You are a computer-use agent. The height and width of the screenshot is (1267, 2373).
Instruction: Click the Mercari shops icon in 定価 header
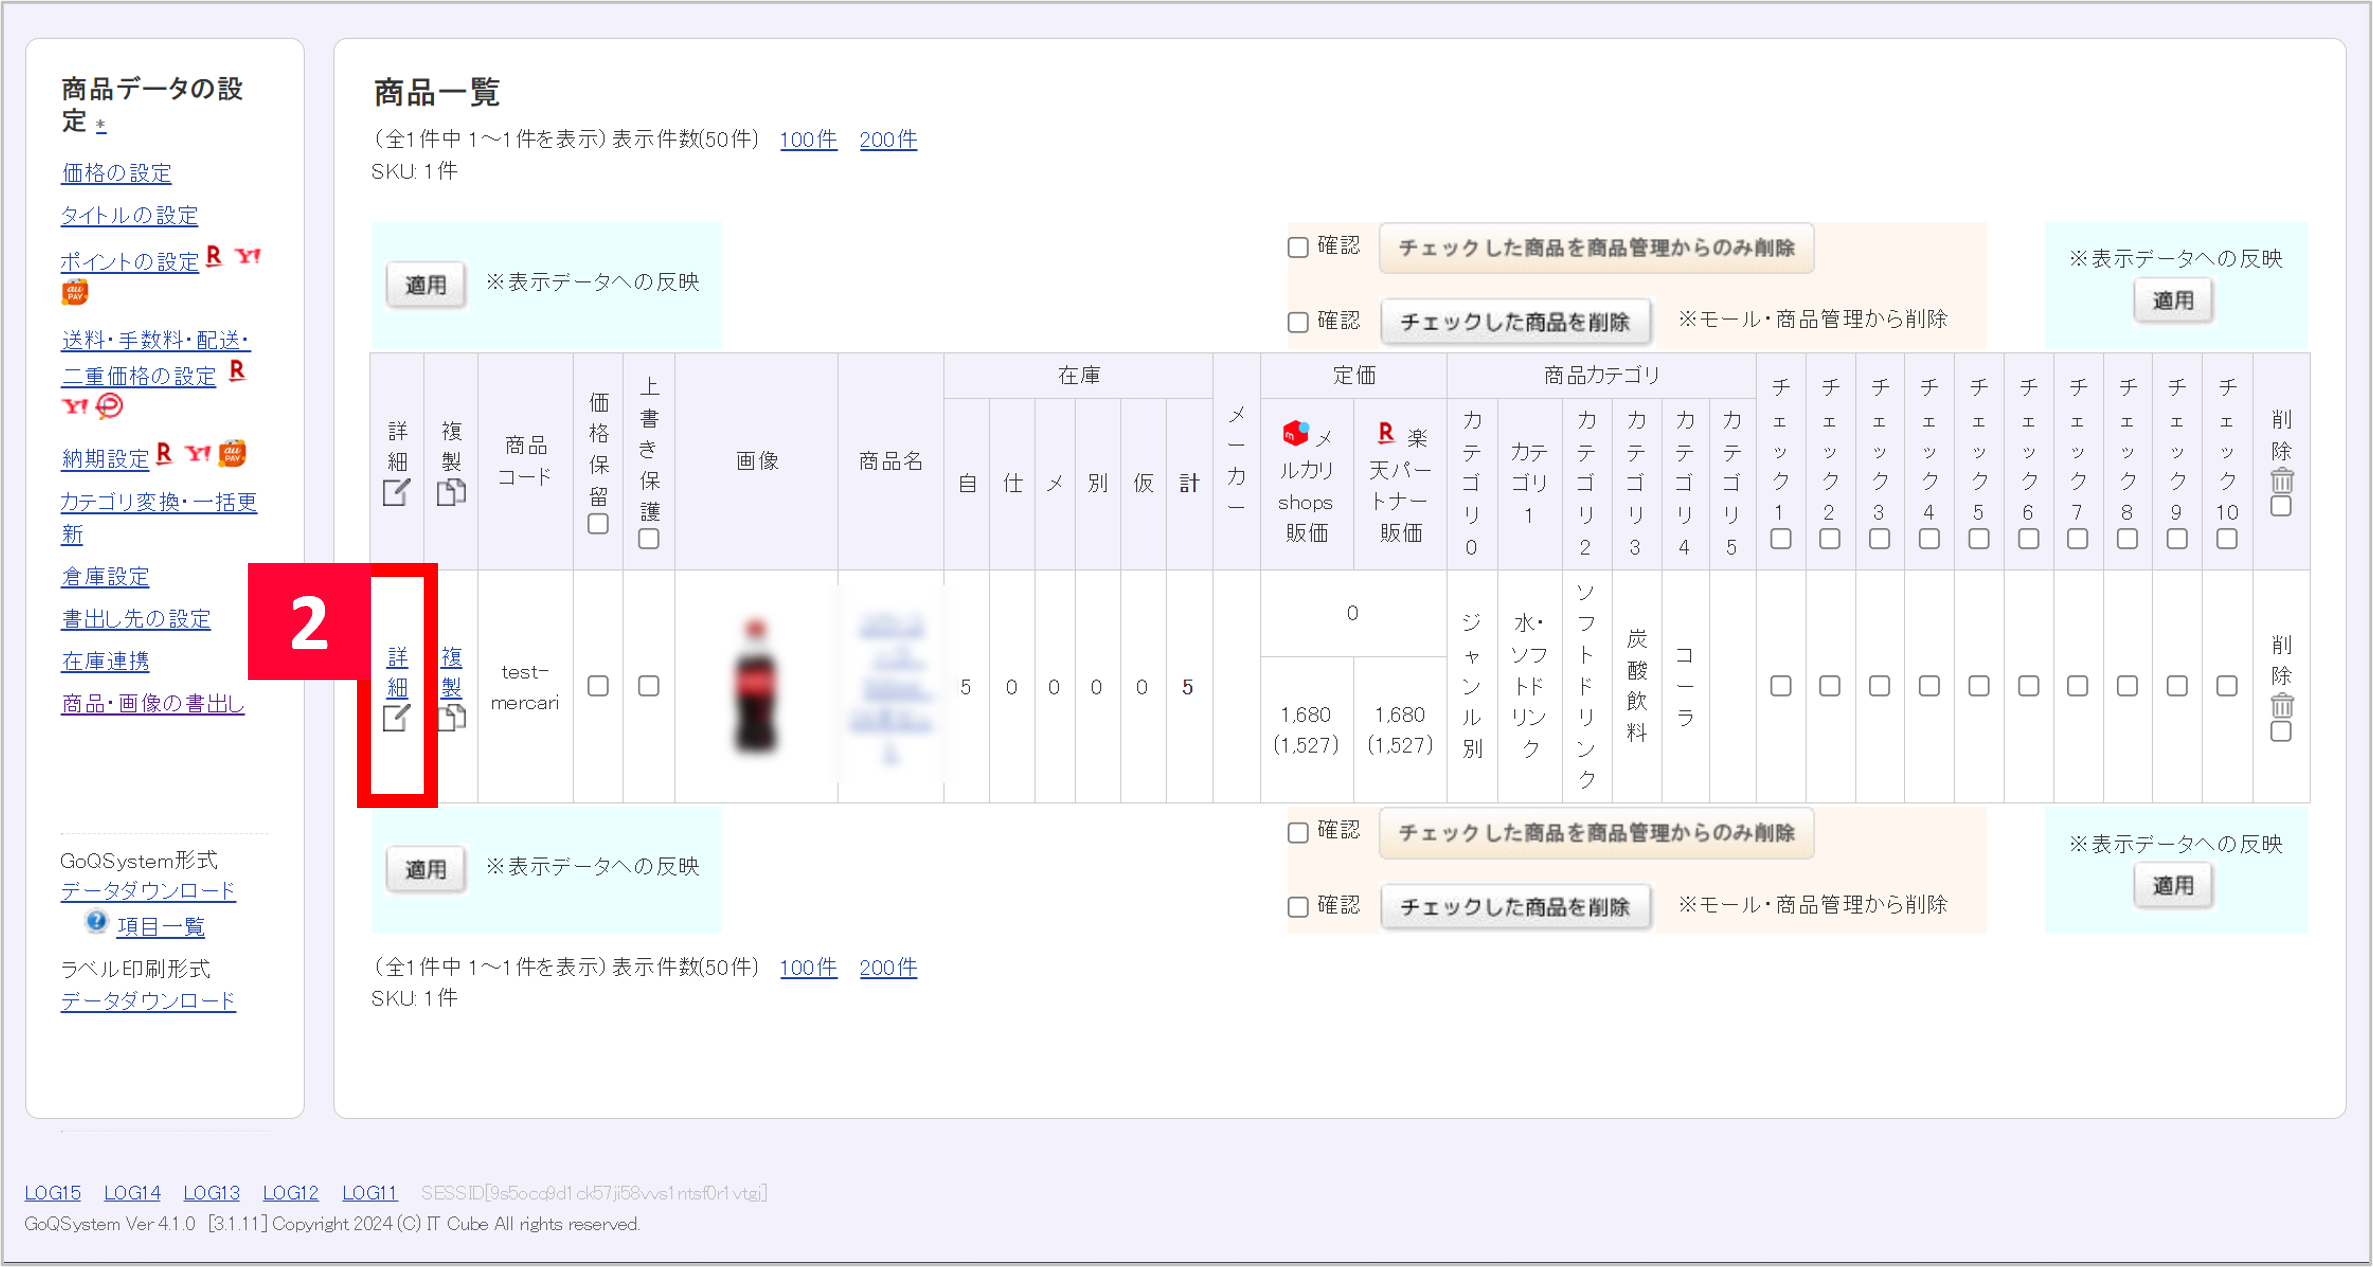coord(1295,433)
